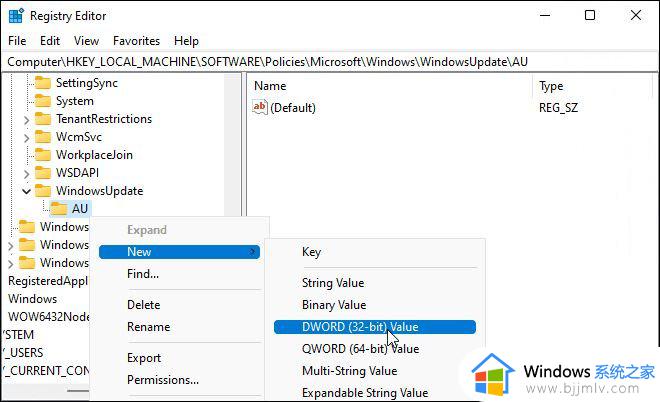Select the WorkplaceJoin key label
This screenshot has width=660, height=402.
point(94,155)
